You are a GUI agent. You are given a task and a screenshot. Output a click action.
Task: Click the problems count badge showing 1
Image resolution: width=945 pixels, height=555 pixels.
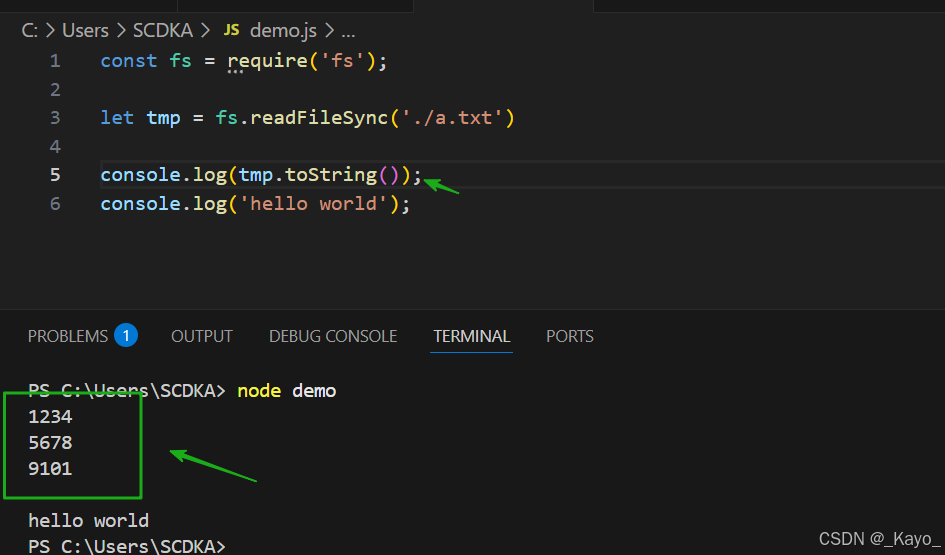[126, 336]
